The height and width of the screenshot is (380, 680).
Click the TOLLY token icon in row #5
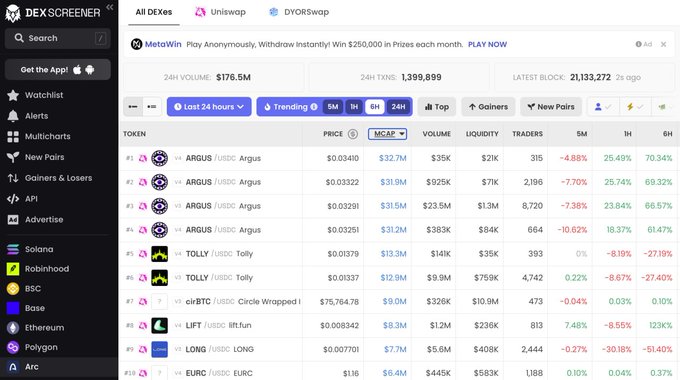pos(160,254)
